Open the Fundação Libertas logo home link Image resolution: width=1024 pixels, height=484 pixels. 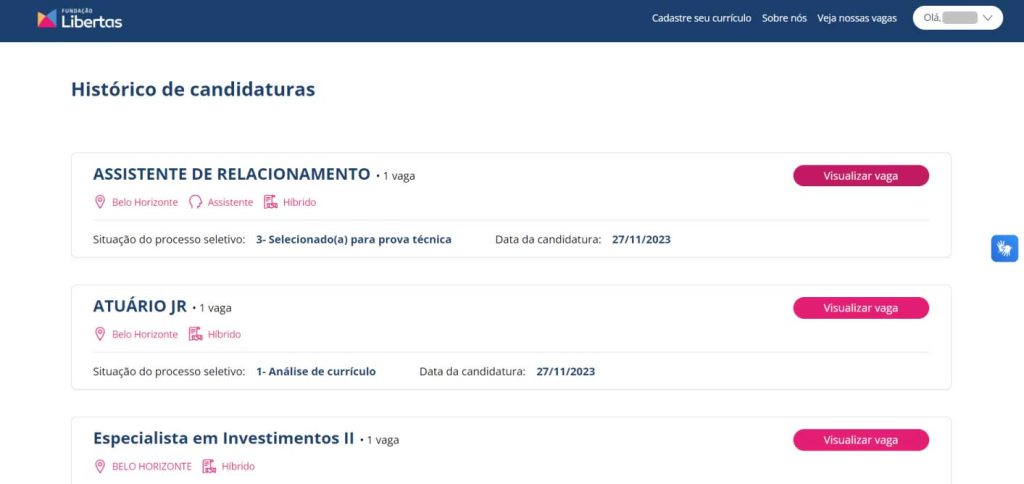80,19
